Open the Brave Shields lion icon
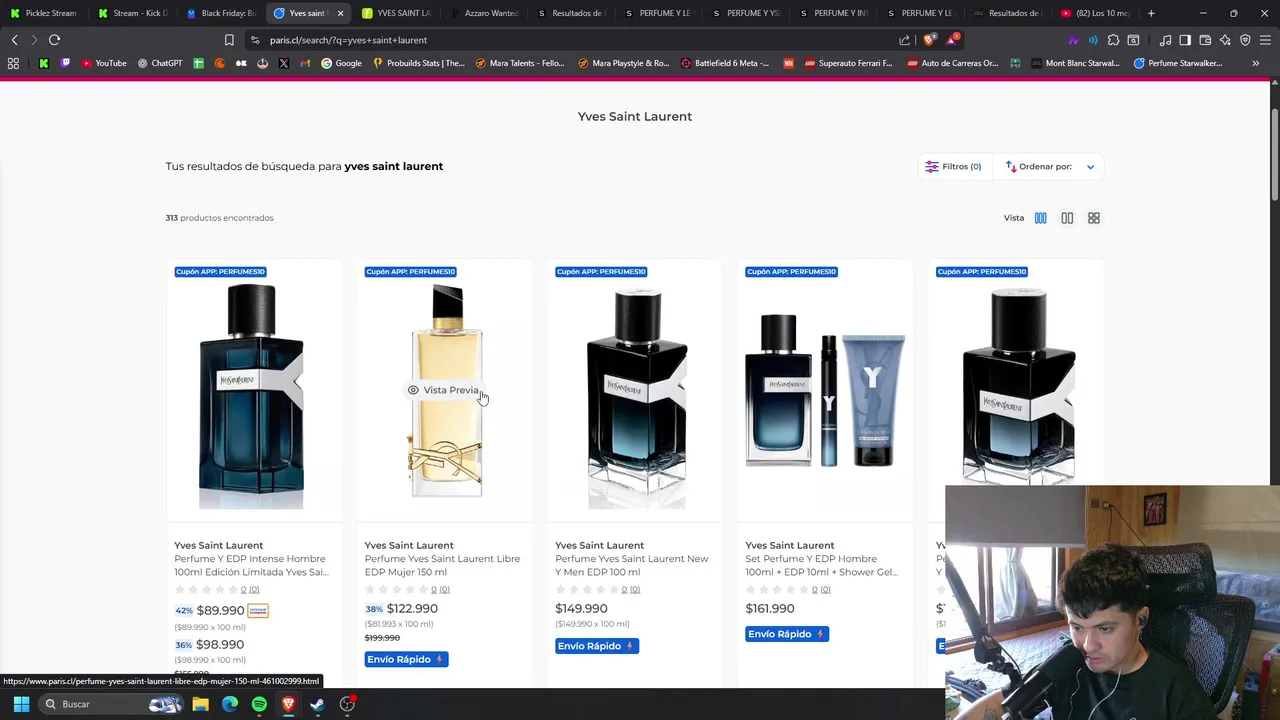This screenshot has height=720, width=1280. [x=929, y=40]
